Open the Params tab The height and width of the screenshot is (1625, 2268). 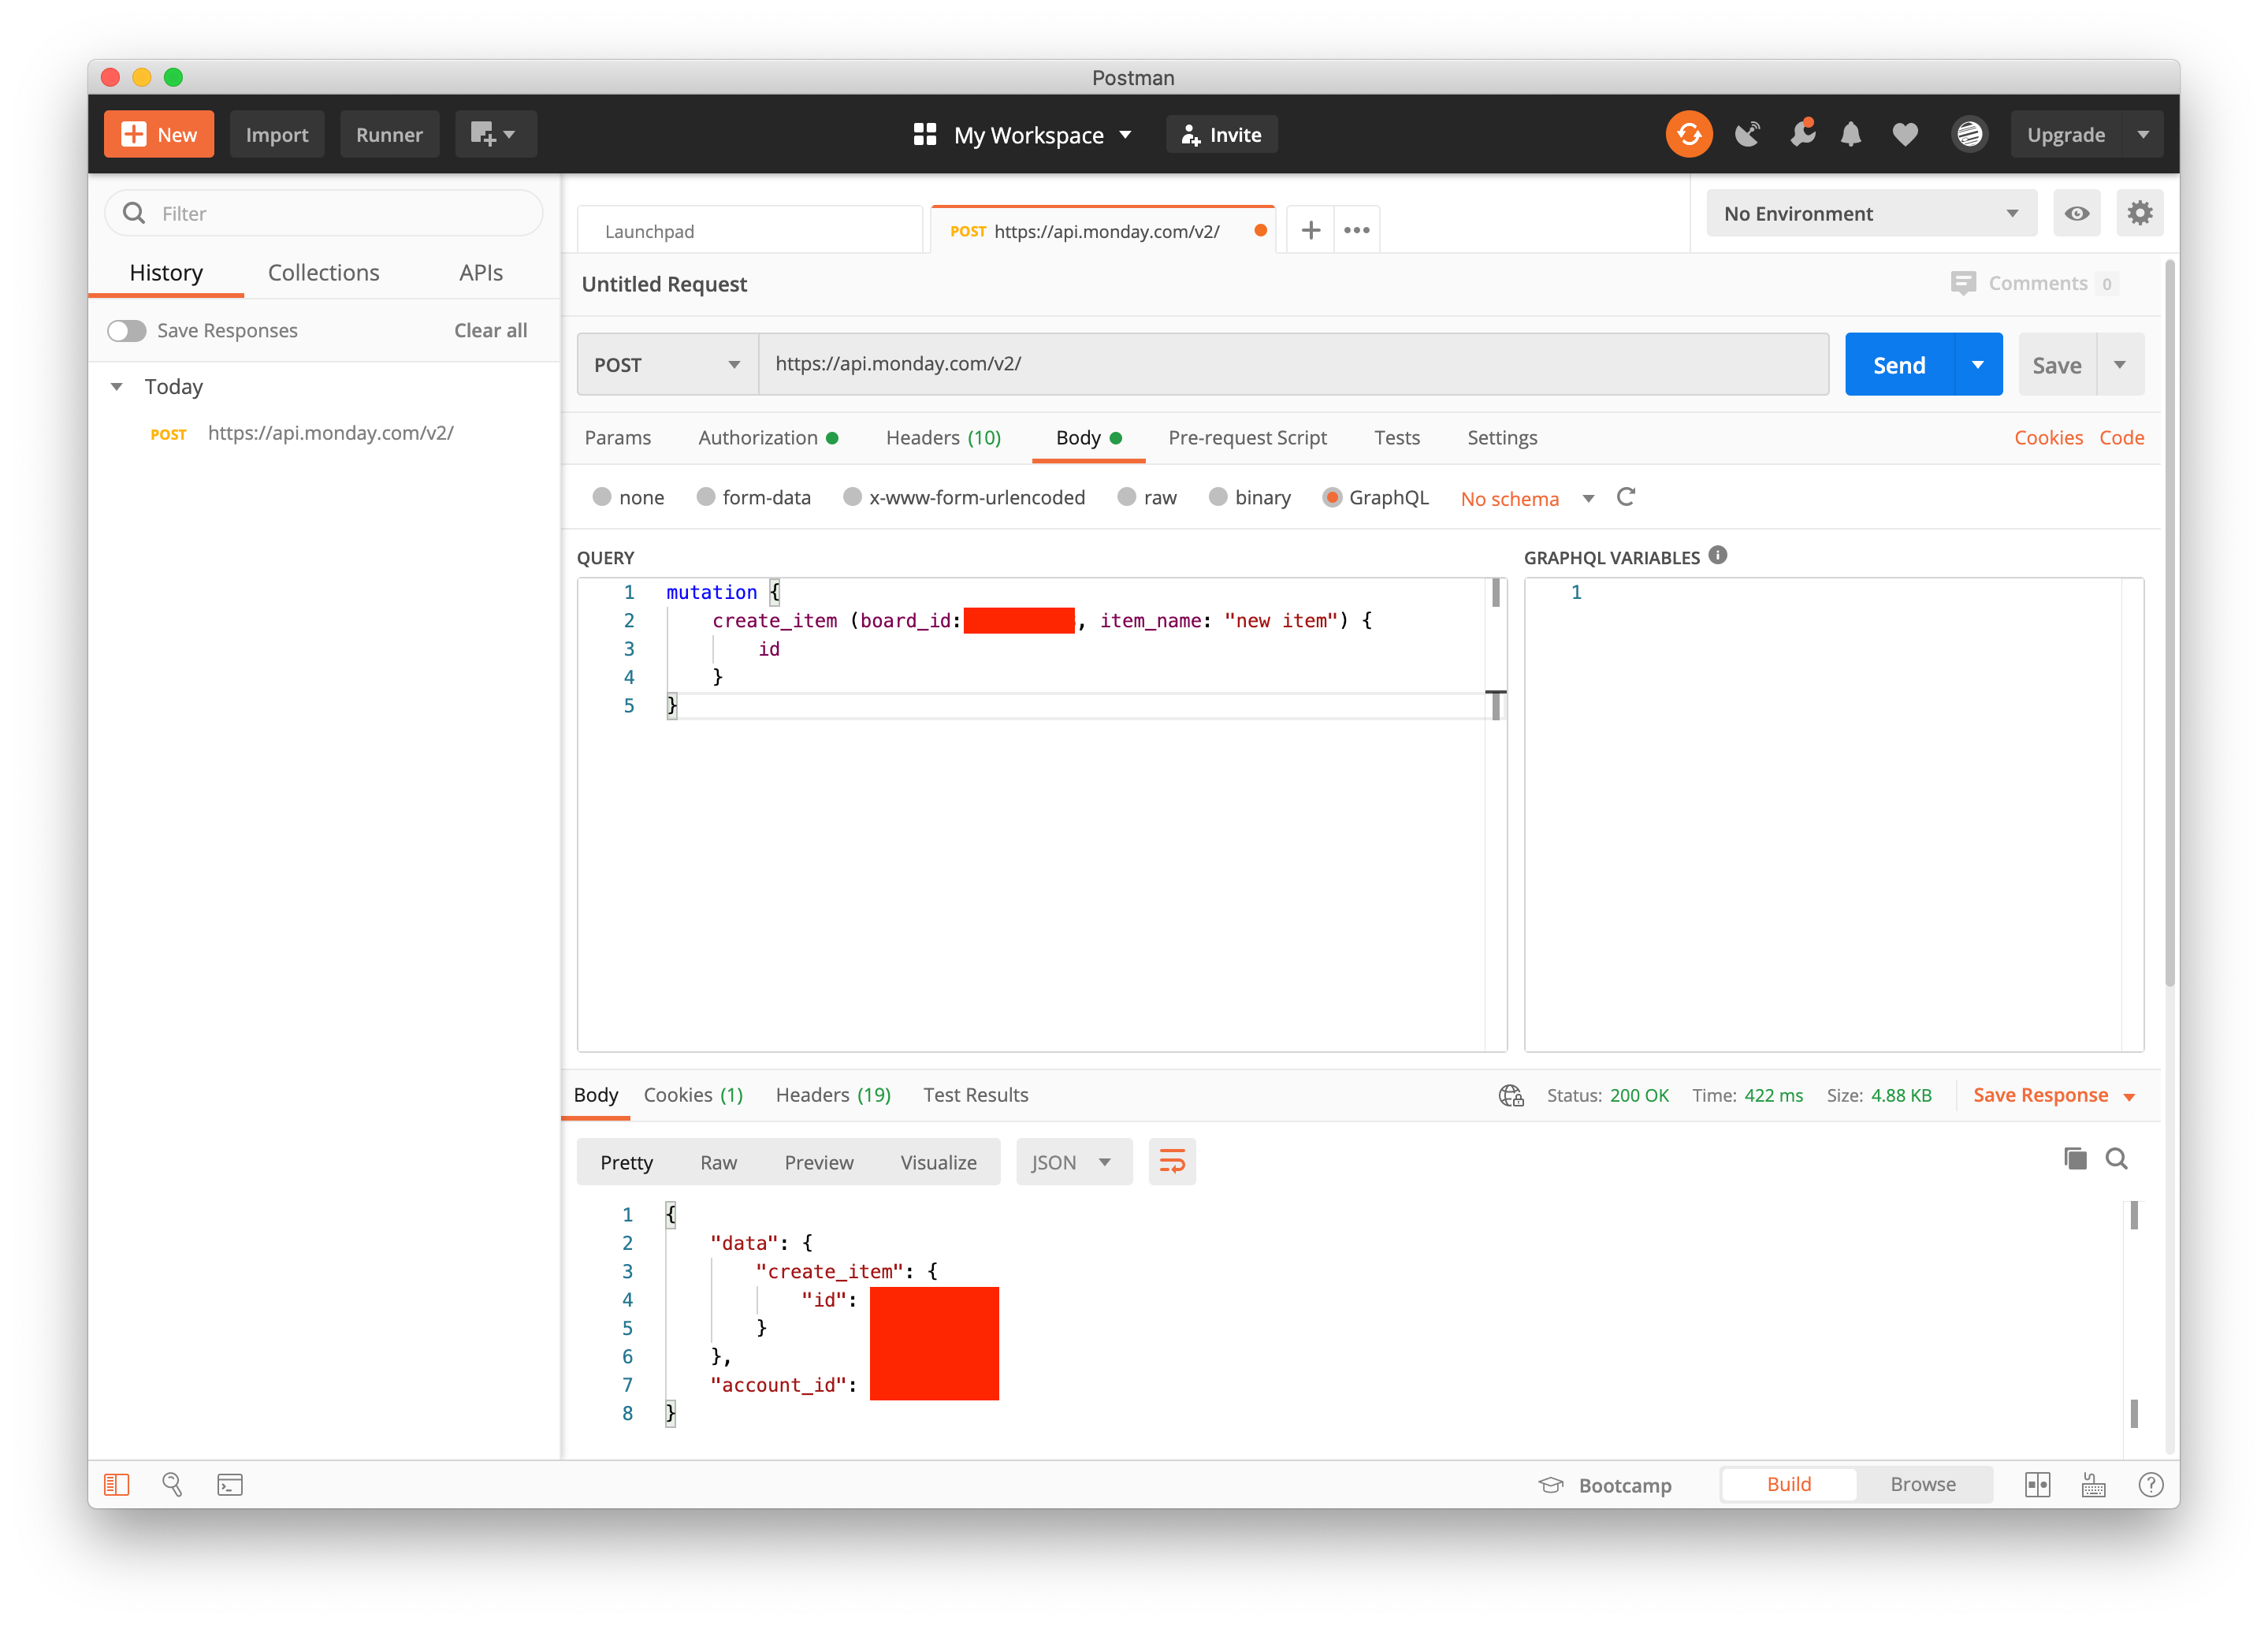(617, 437)
